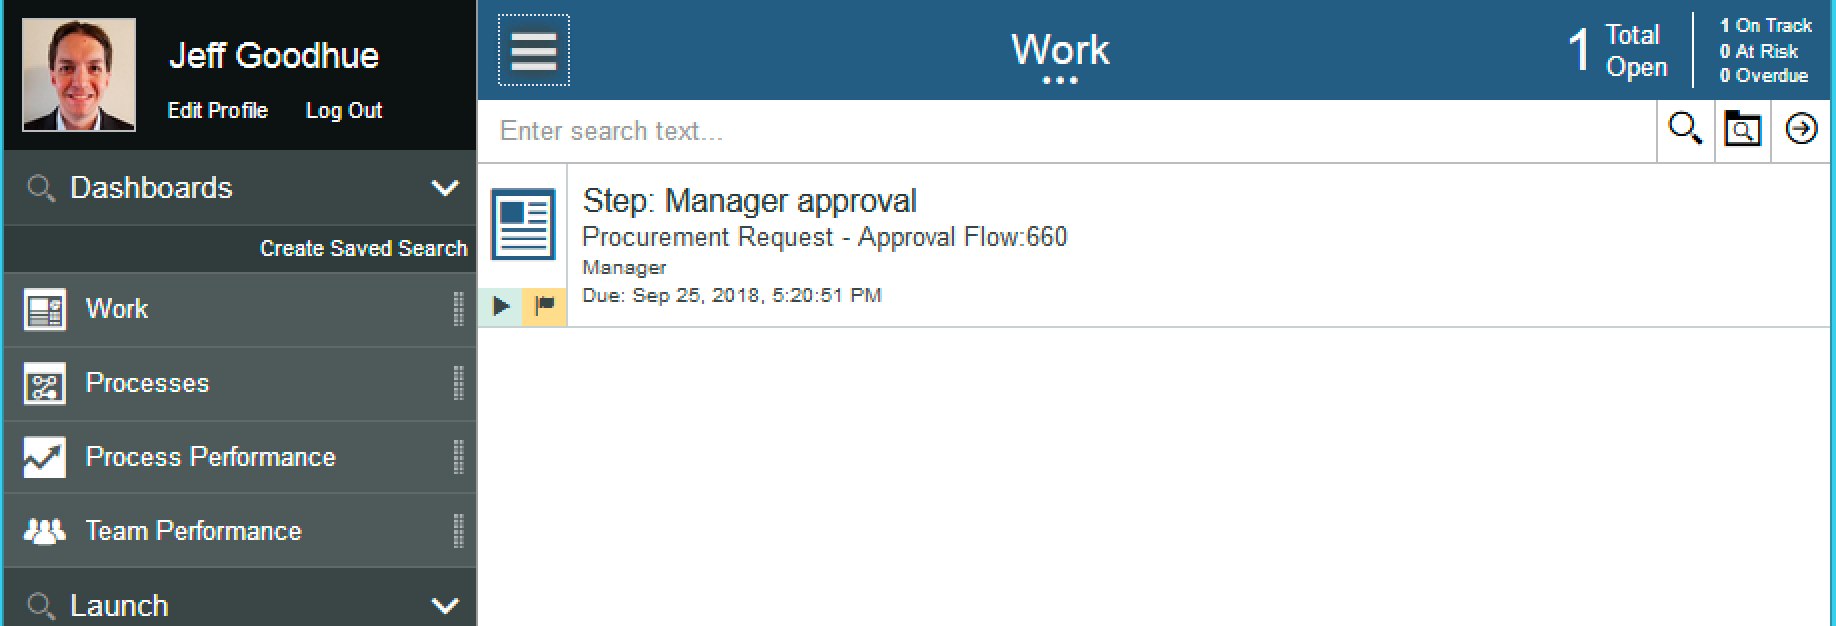Click the flag icon on the task
The height and width of the screenshot is (626, 1836).
click(x=545, y=306)
